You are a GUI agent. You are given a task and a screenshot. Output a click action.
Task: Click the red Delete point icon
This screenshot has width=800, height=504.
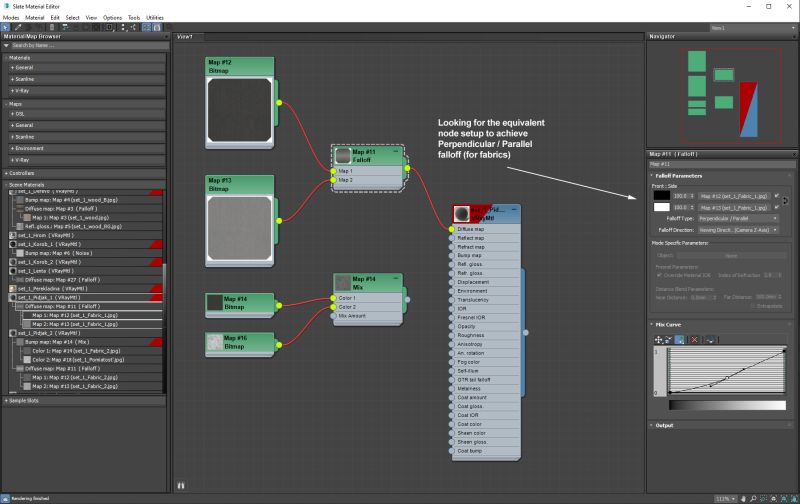(x=694, y=340)
